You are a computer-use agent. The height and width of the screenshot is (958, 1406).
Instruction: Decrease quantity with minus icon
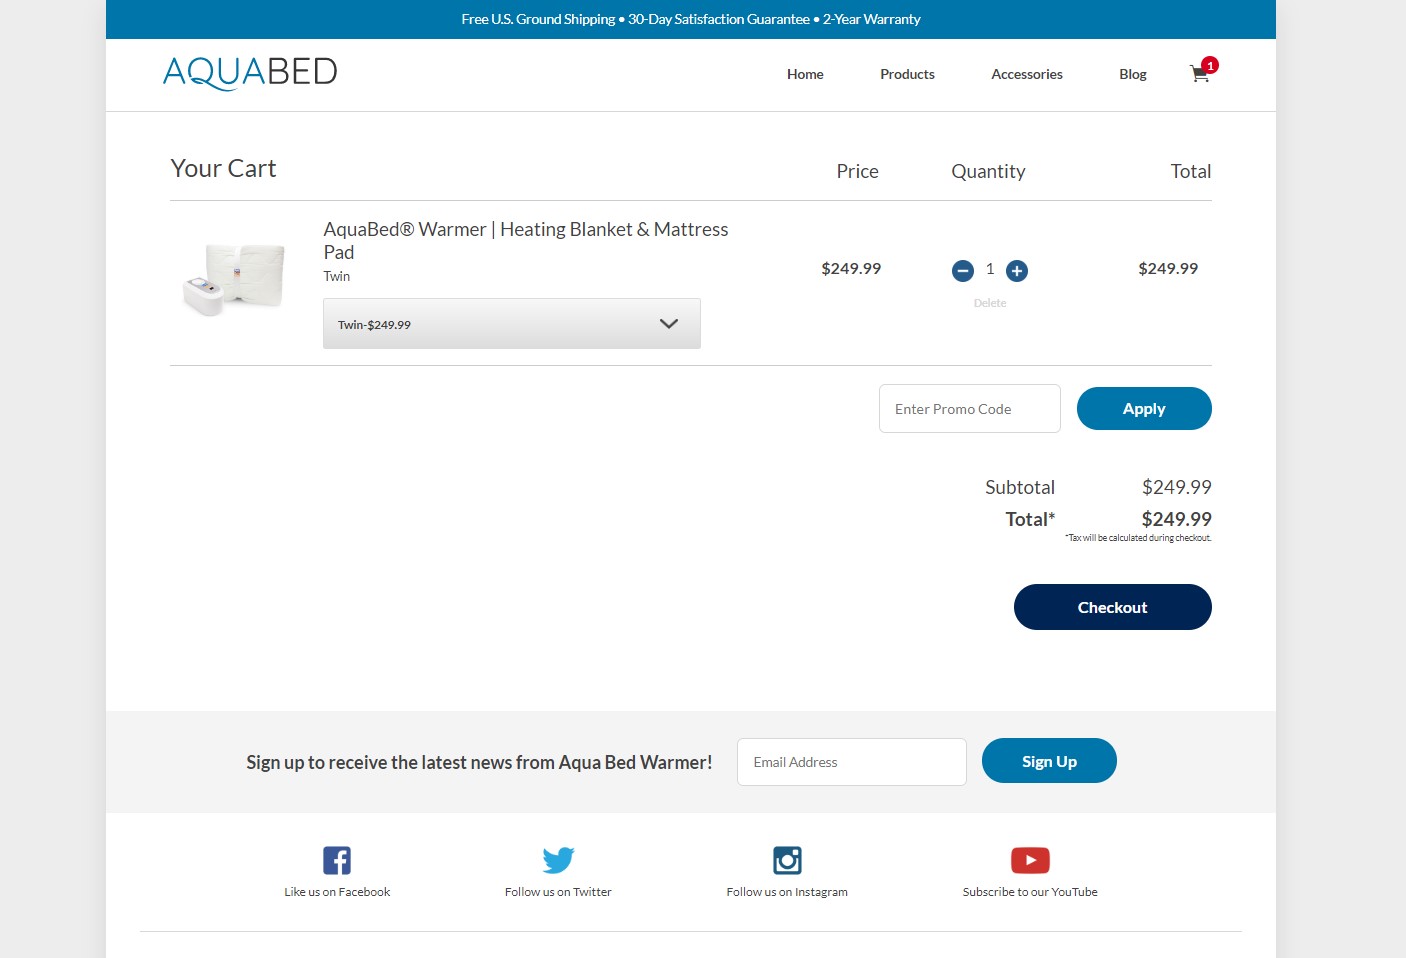[x=963, y=271]
